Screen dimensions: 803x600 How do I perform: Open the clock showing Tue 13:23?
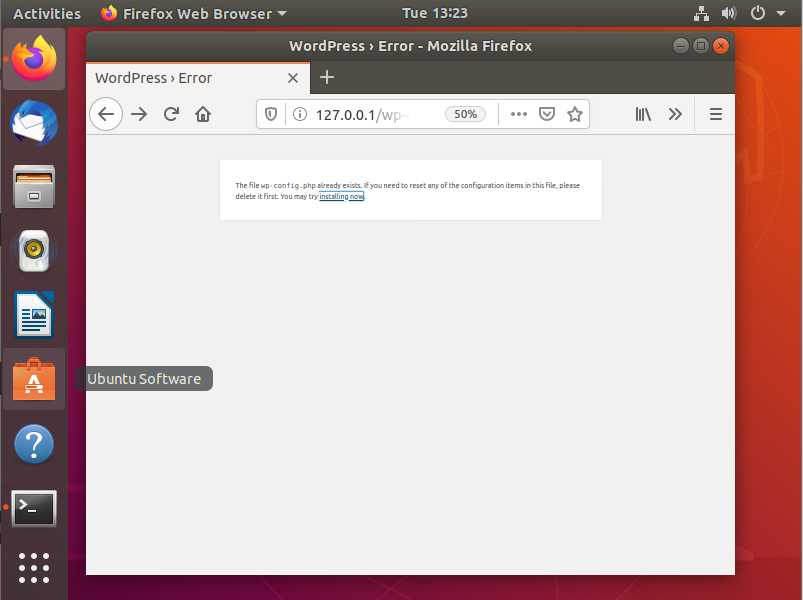click(x=435, y=13)
